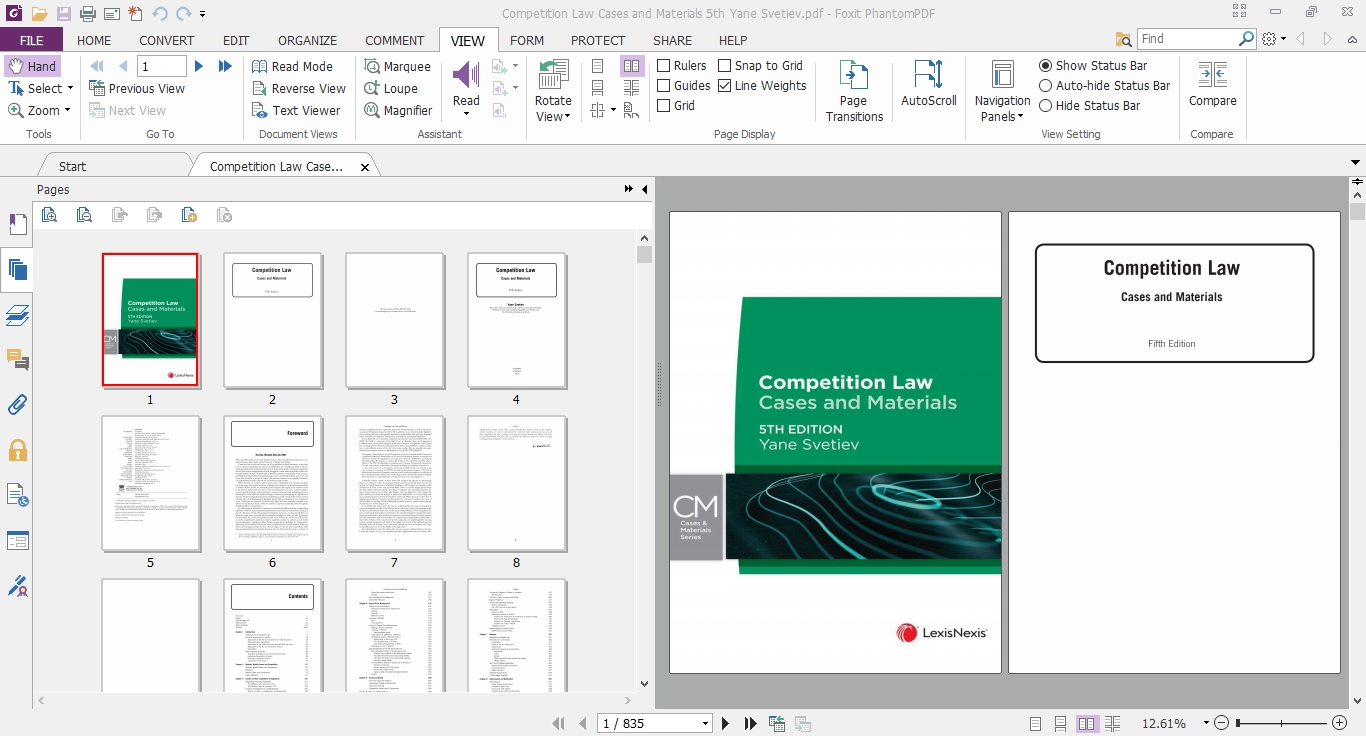Click the advanced search folder icon
Viewport: 1366px width, 736px height.
pyautogui.click(x=1124, y=39)
